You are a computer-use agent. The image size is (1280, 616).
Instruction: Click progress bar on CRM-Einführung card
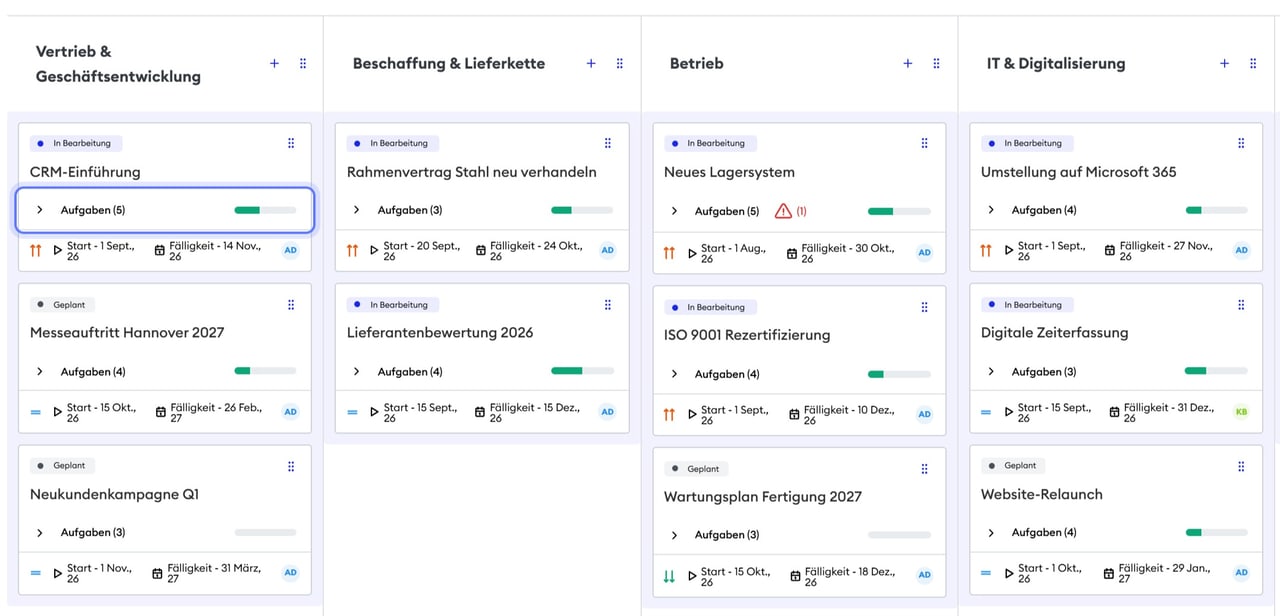[265, 210]
